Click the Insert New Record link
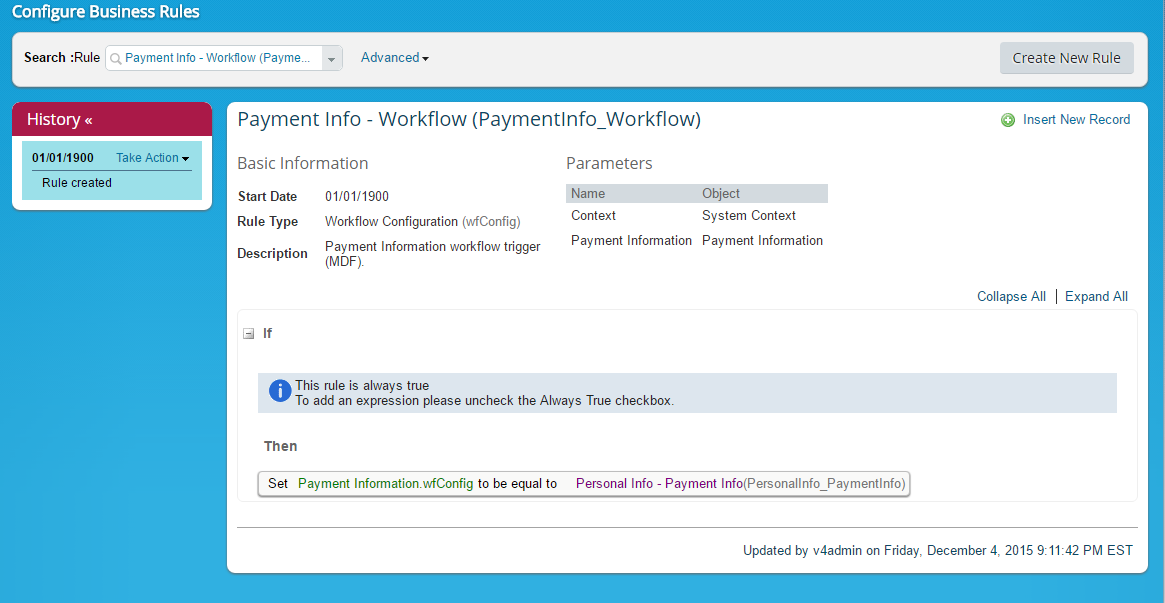The width and height of the screenshot is (1165, 603). coord(1076,120)
